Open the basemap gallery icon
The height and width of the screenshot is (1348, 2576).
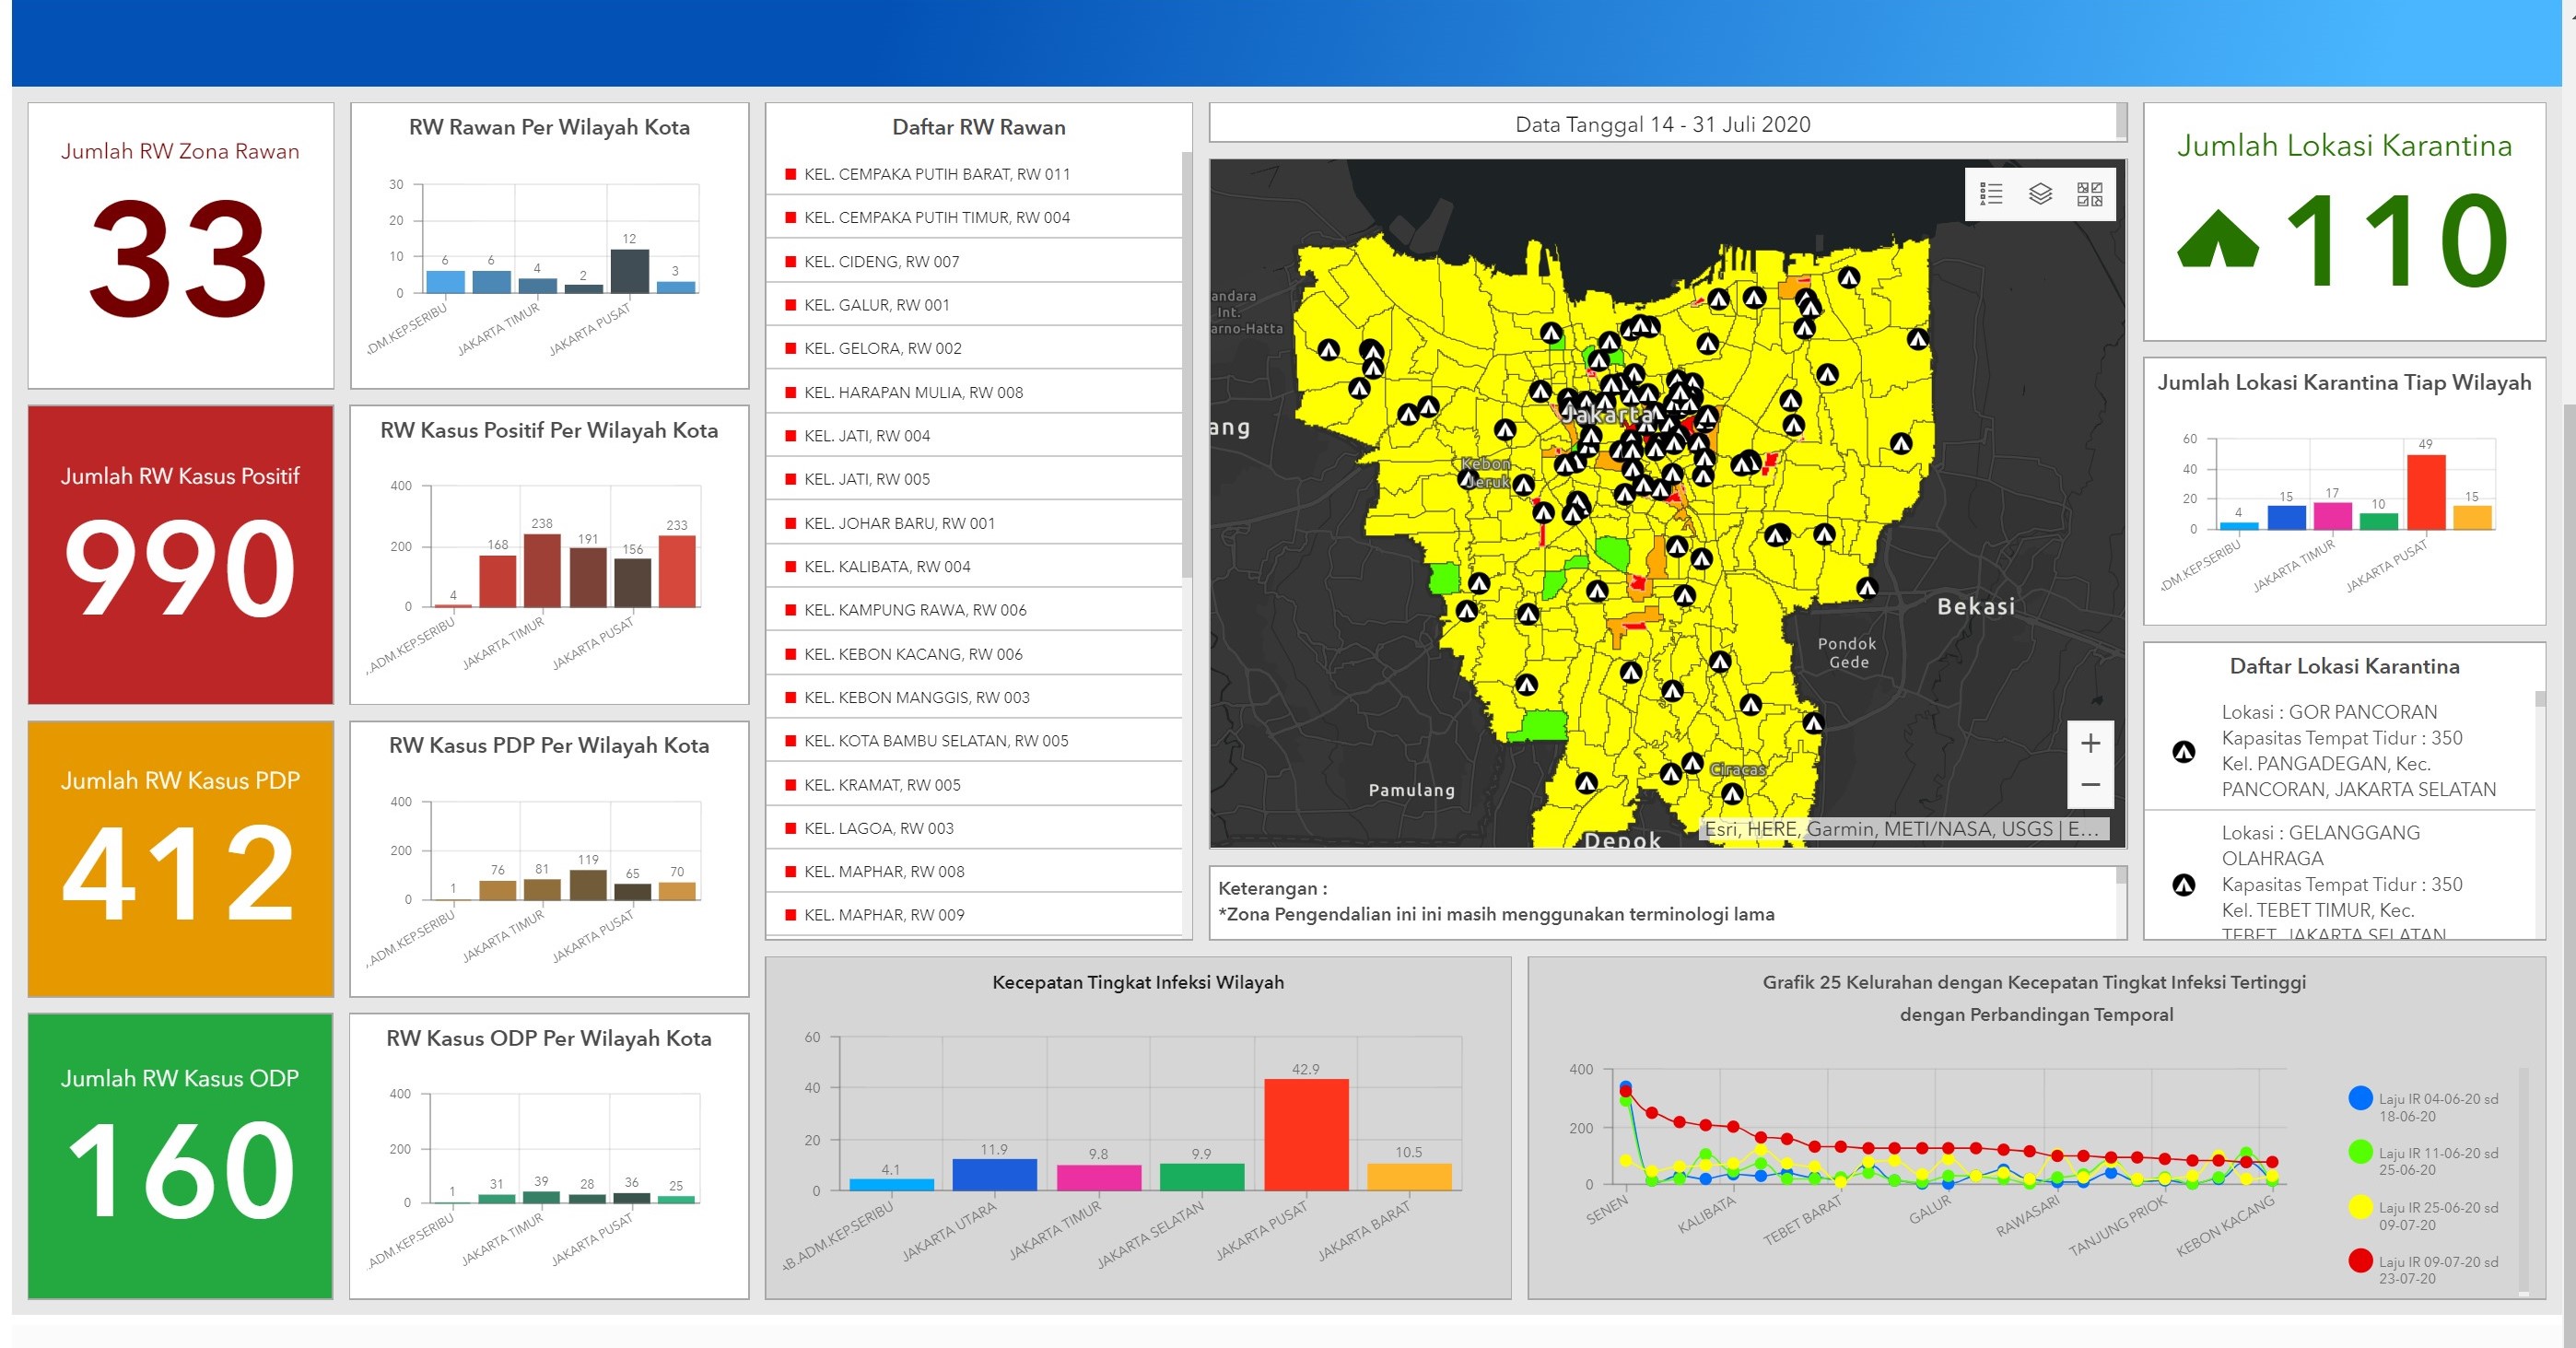click(2089, 194)
